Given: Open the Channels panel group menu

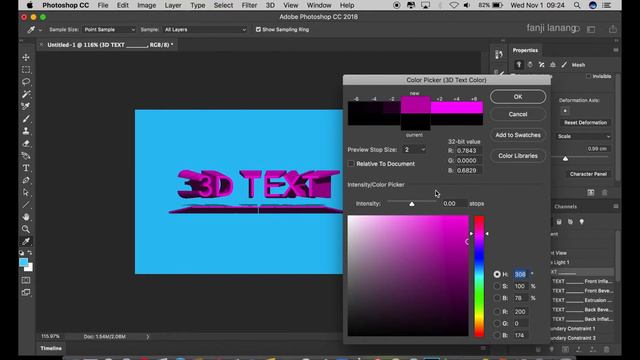Looking at the screenshot, I should coord(616,207).
